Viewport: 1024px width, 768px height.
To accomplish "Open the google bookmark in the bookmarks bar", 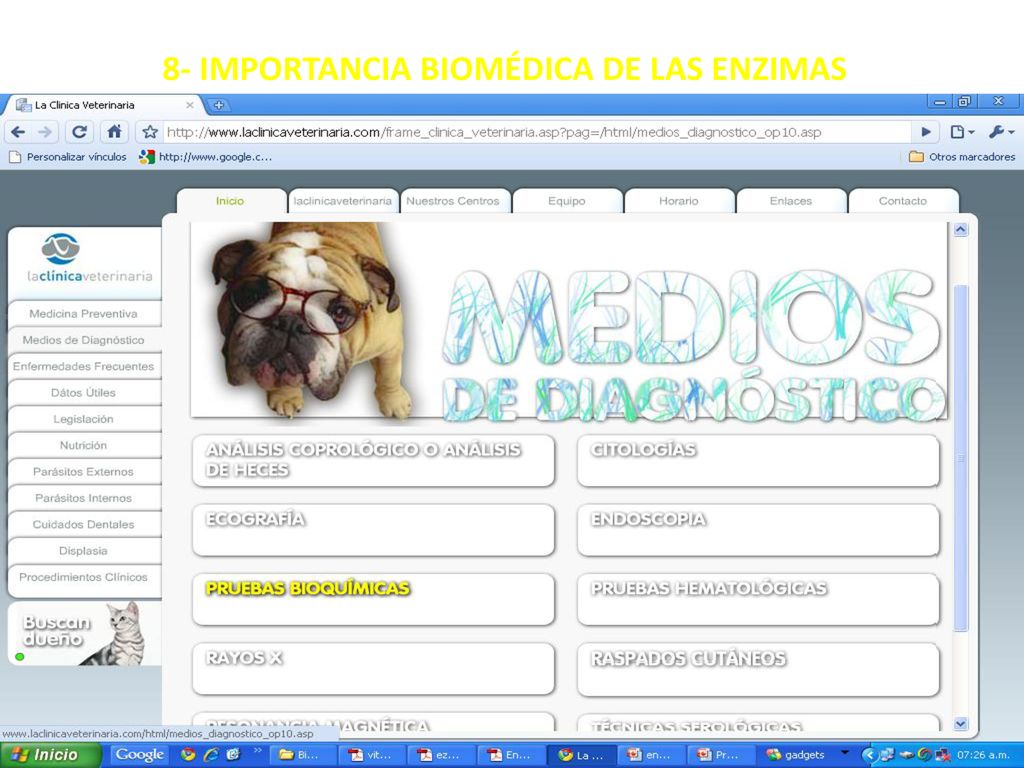I will (x=206, y=157).
